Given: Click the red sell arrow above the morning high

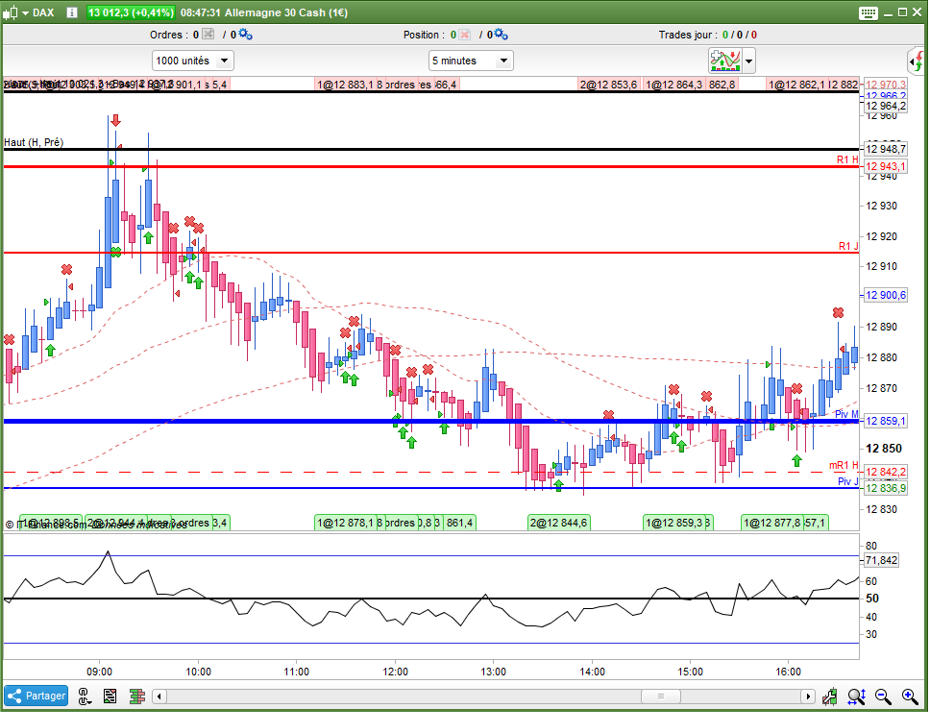Looking at the screenshot, I should pos(116,120).
